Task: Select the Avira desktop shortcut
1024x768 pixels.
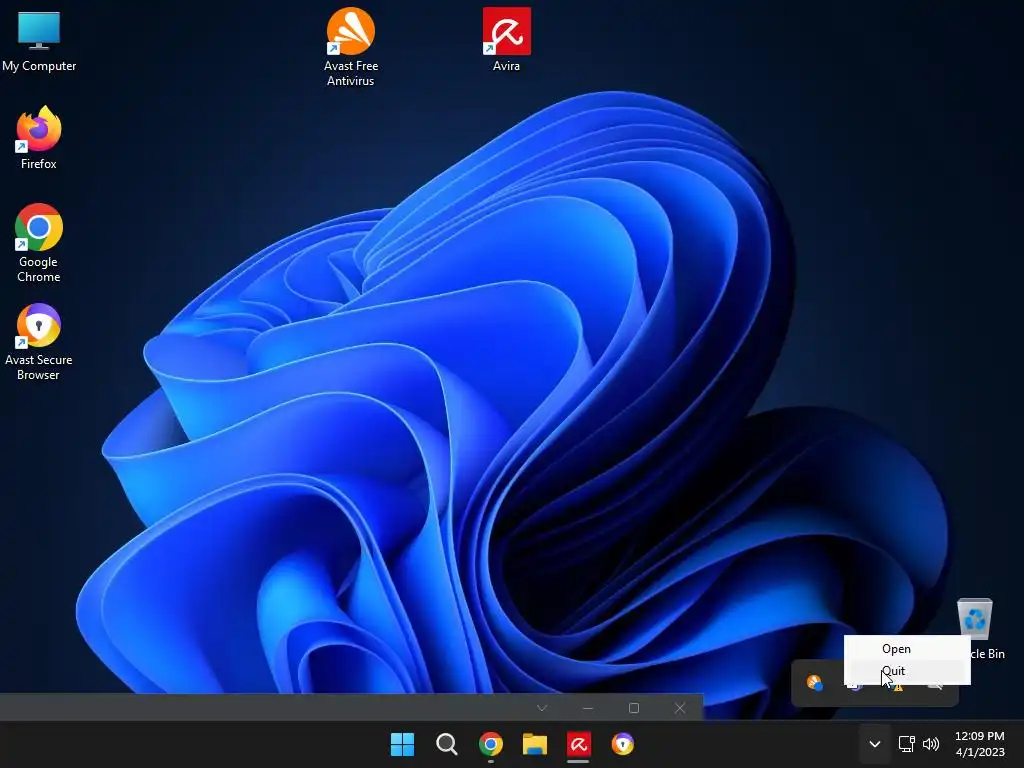Action: tap(506, 39)
